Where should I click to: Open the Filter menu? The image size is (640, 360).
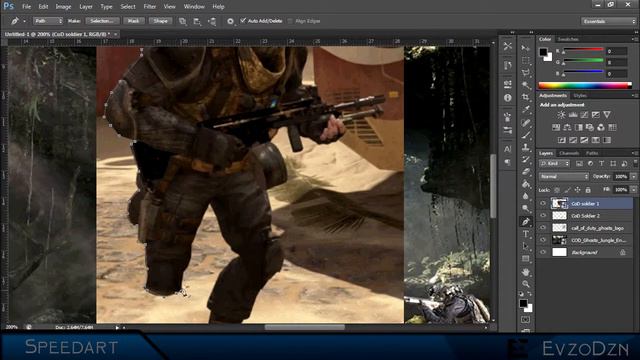click(150, 7)
